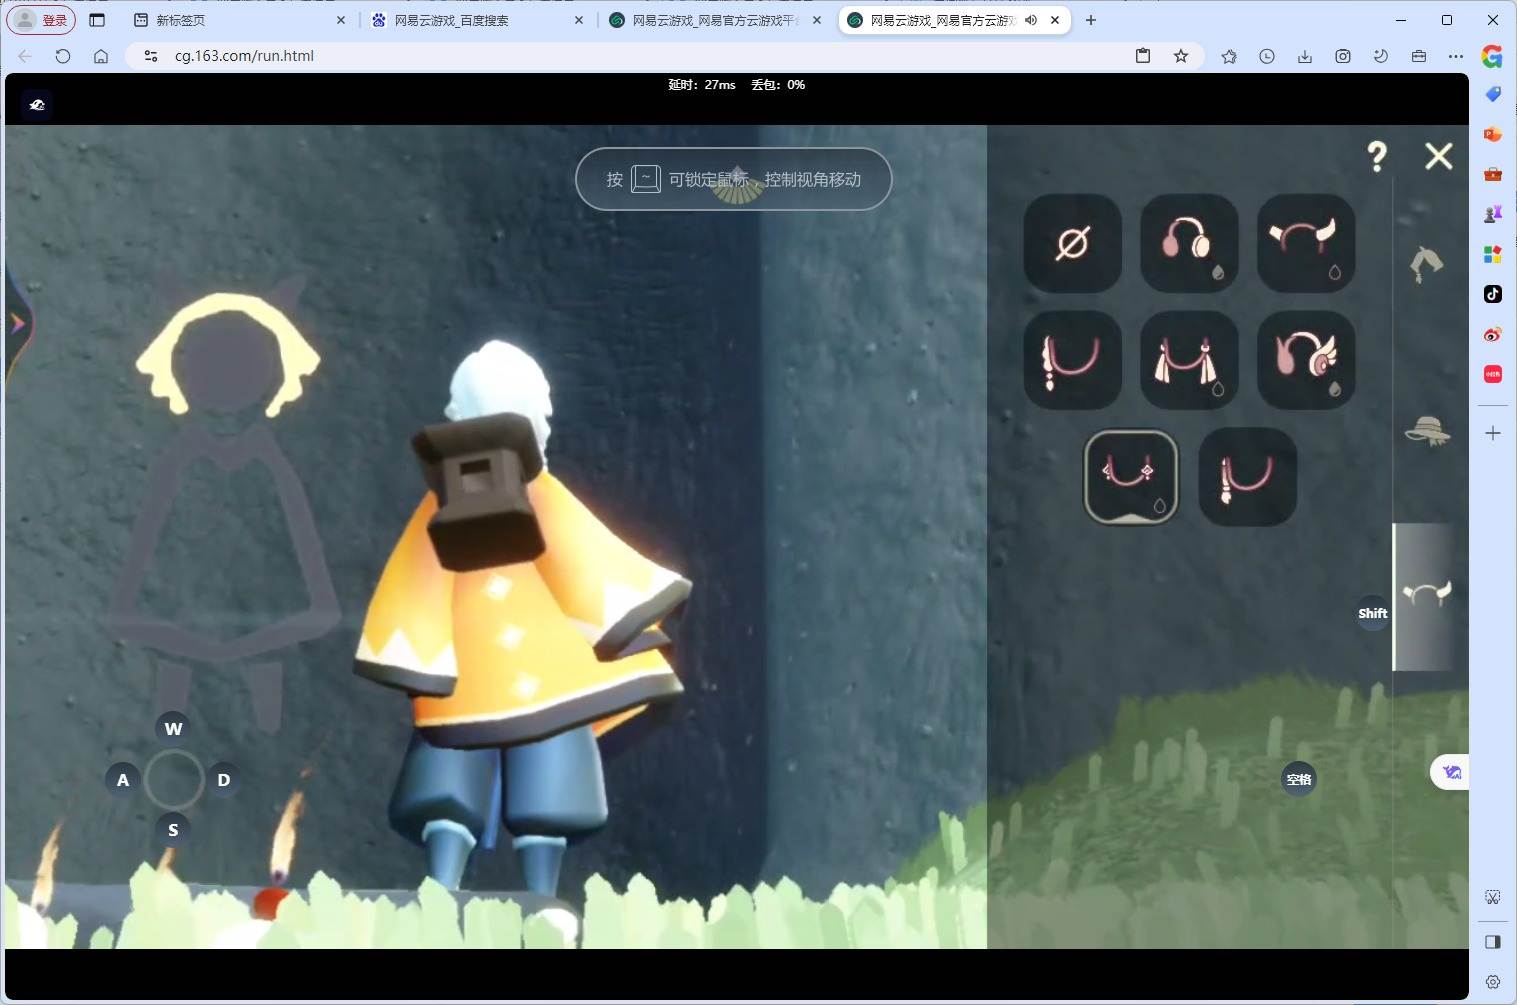
Task: Open the screenshot tool
Action: click(x=1343, y=56)
